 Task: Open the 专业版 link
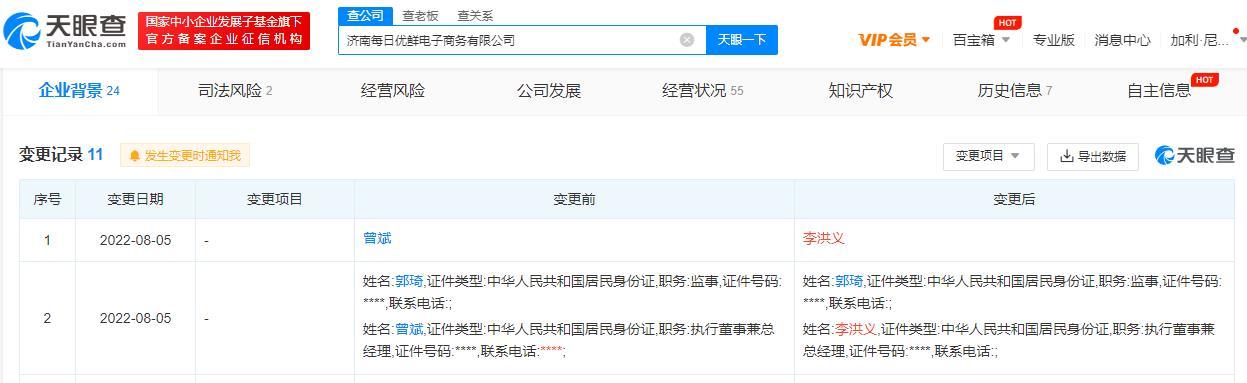1053,40
